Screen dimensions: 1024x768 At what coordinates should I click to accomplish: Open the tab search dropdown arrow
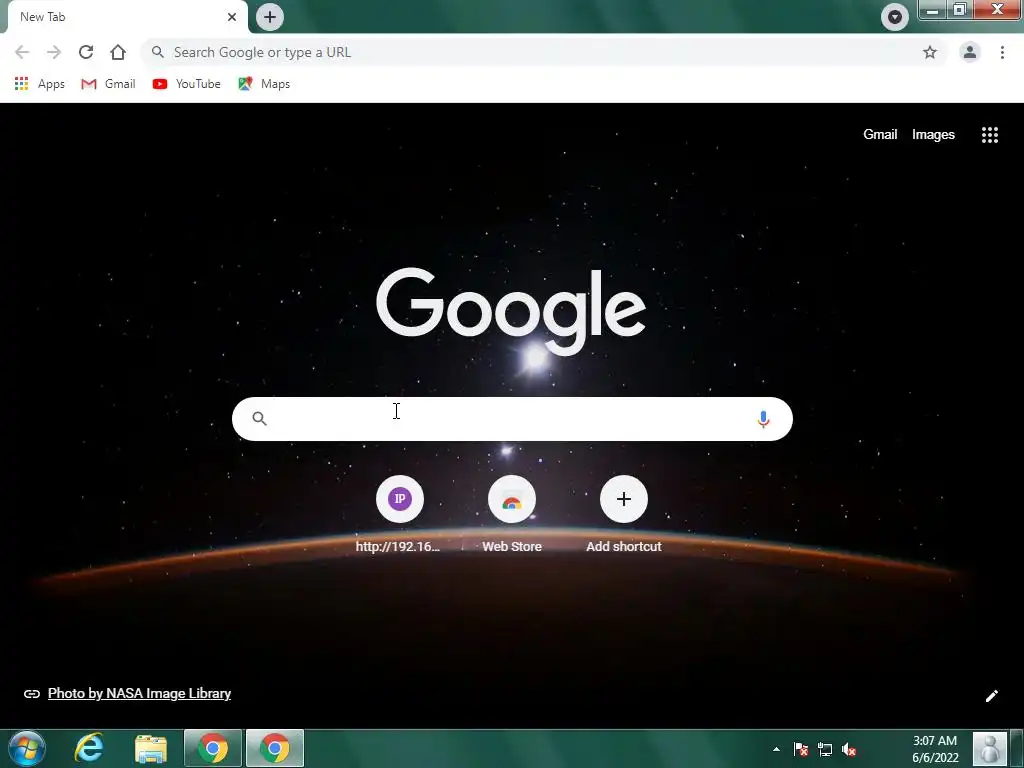[895, 17]
